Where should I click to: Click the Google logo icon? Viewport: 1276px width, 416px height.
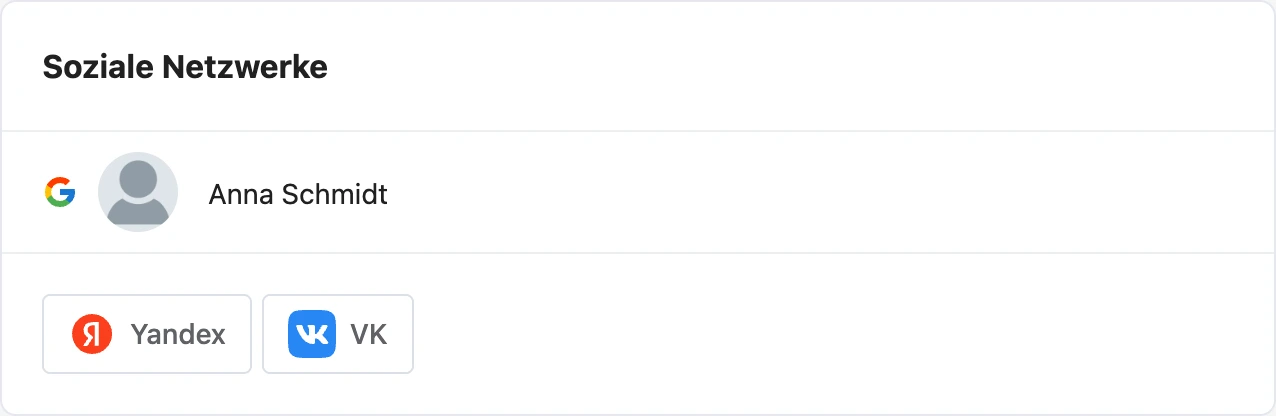(60, 192)
